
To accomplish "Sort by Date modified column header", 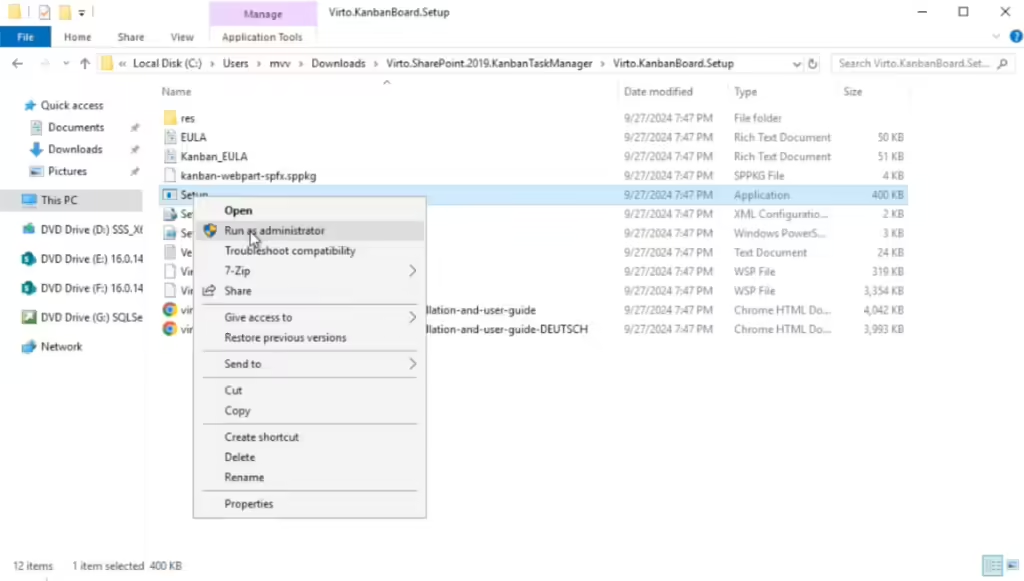I will (658, 91).
